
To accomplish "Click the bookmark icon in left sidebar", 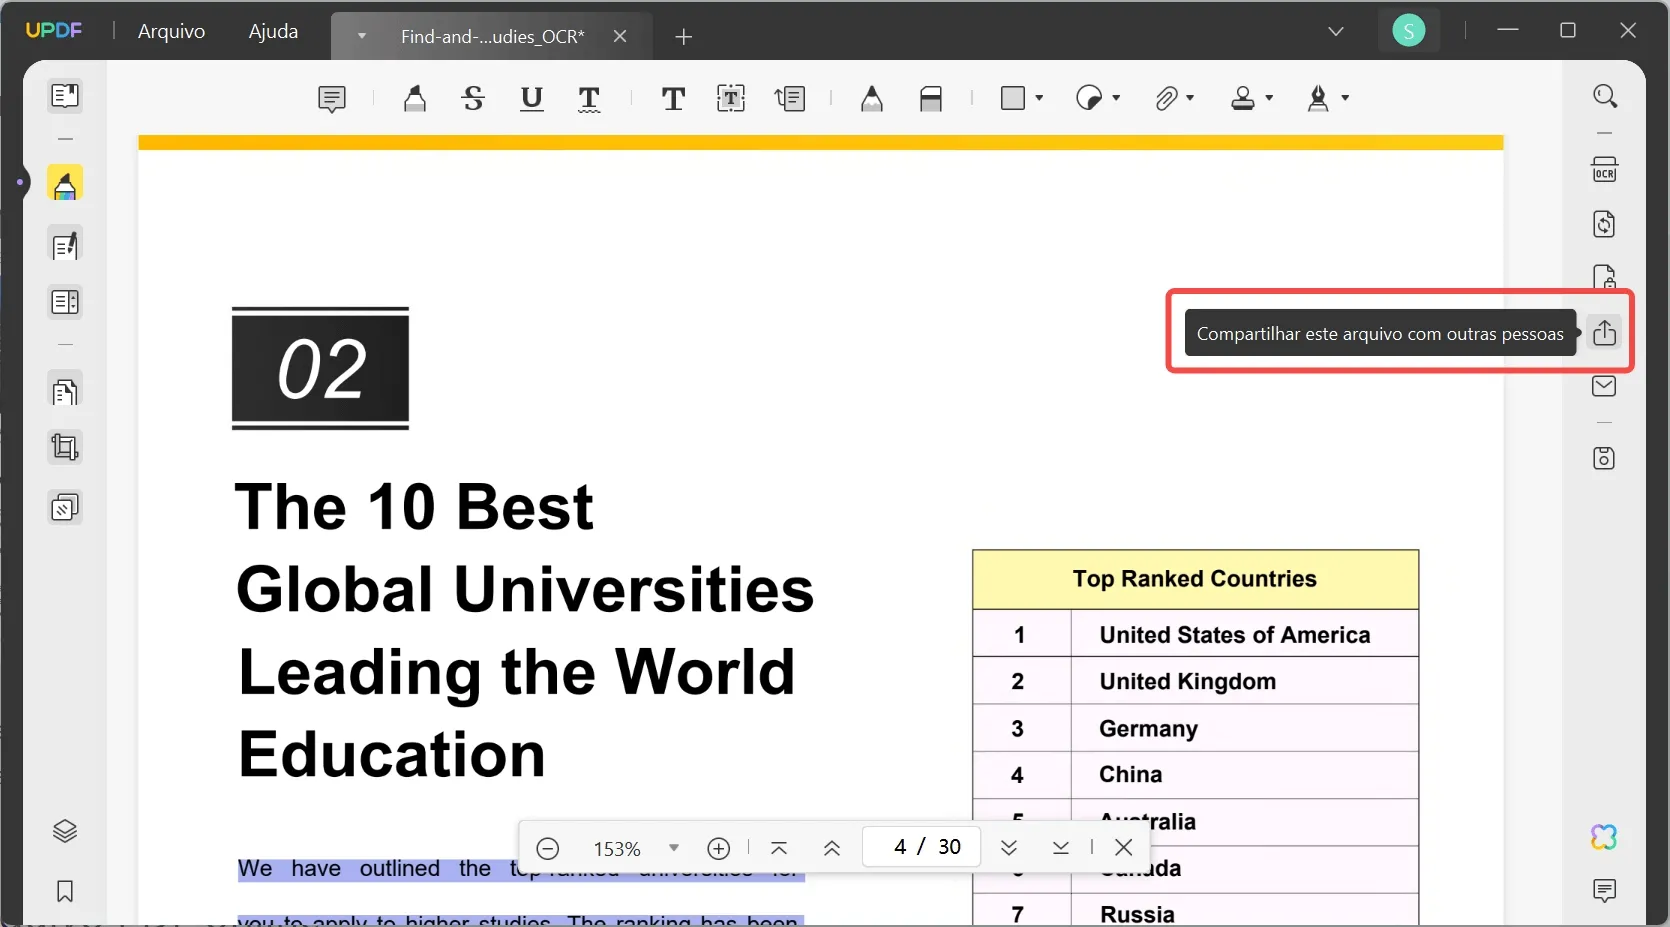I will pyautogui.click(x=64, y=893).
